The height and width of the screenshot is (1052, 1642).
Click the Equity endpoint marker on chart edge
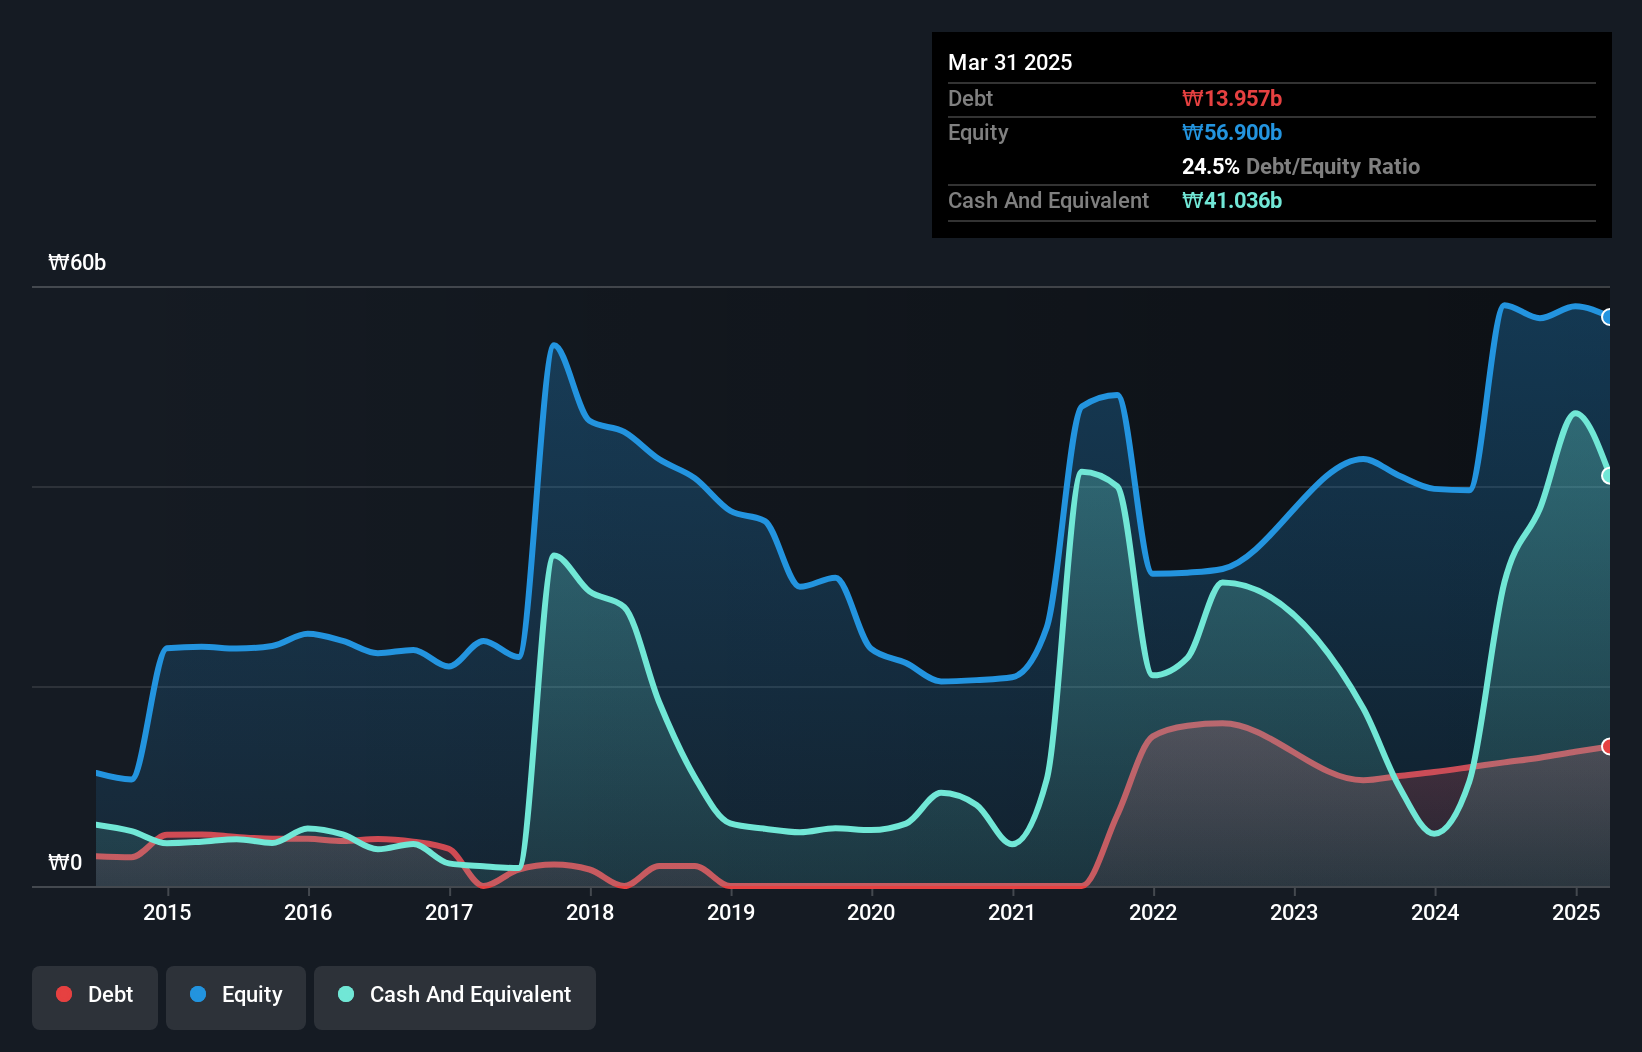(x=1608, y=317)
